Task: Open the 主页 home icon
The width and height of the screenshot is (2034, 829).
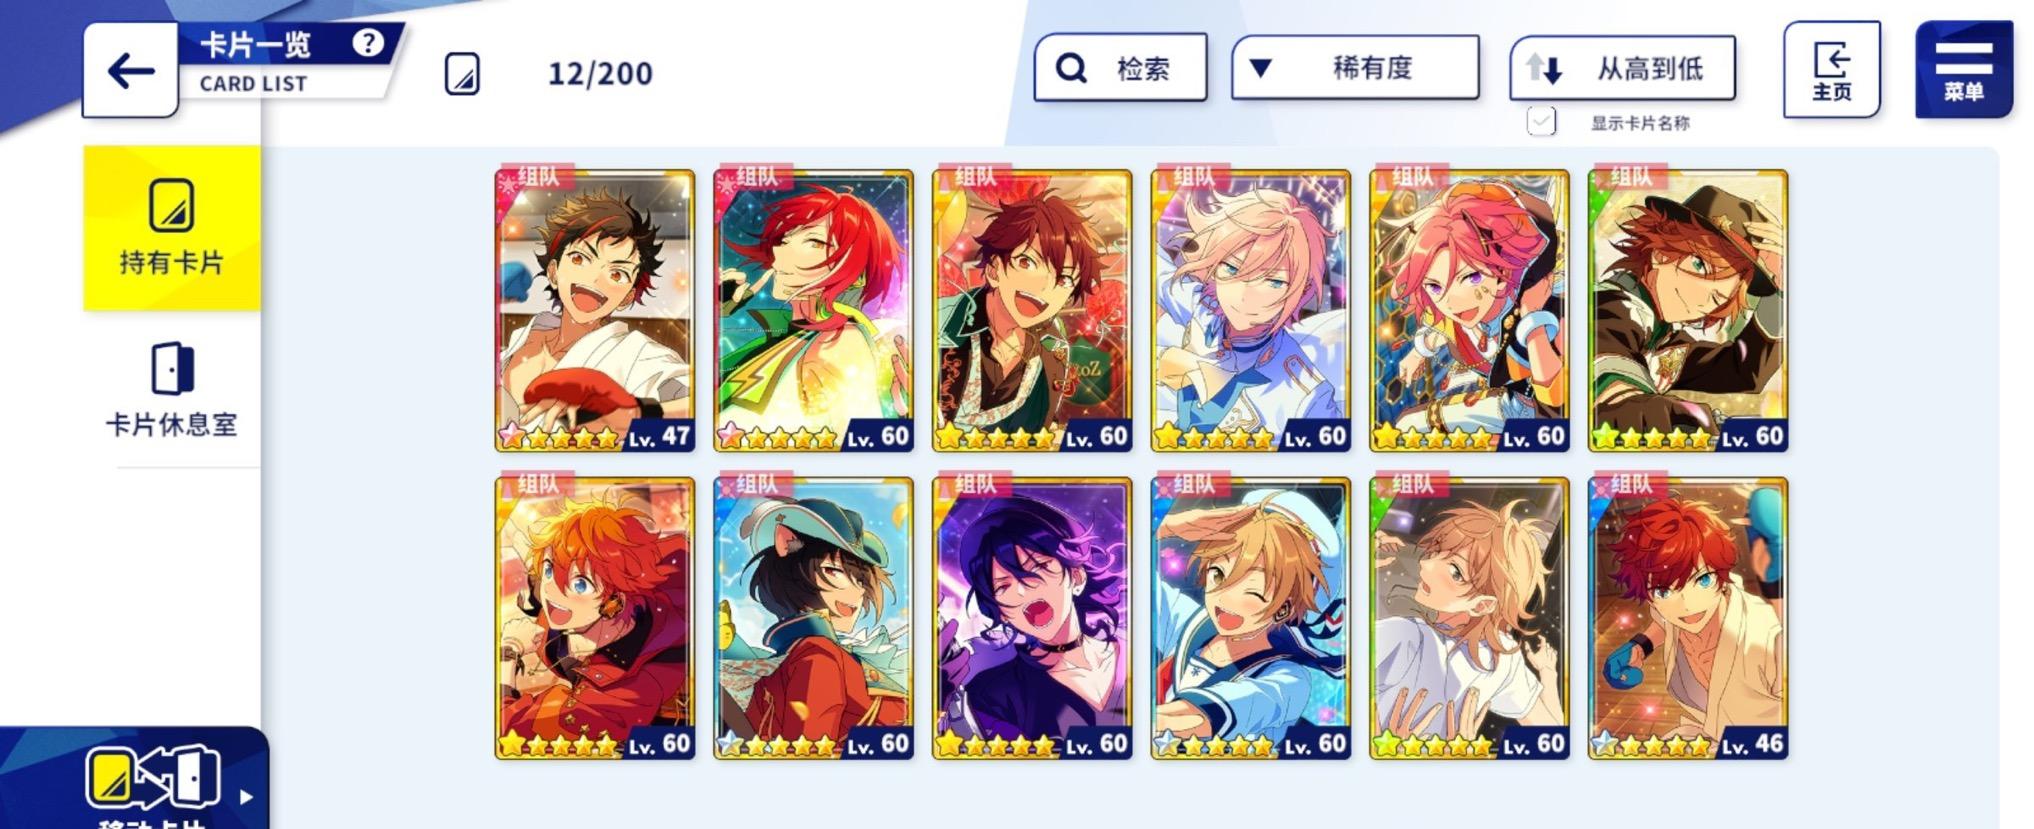Action: 1831,69
